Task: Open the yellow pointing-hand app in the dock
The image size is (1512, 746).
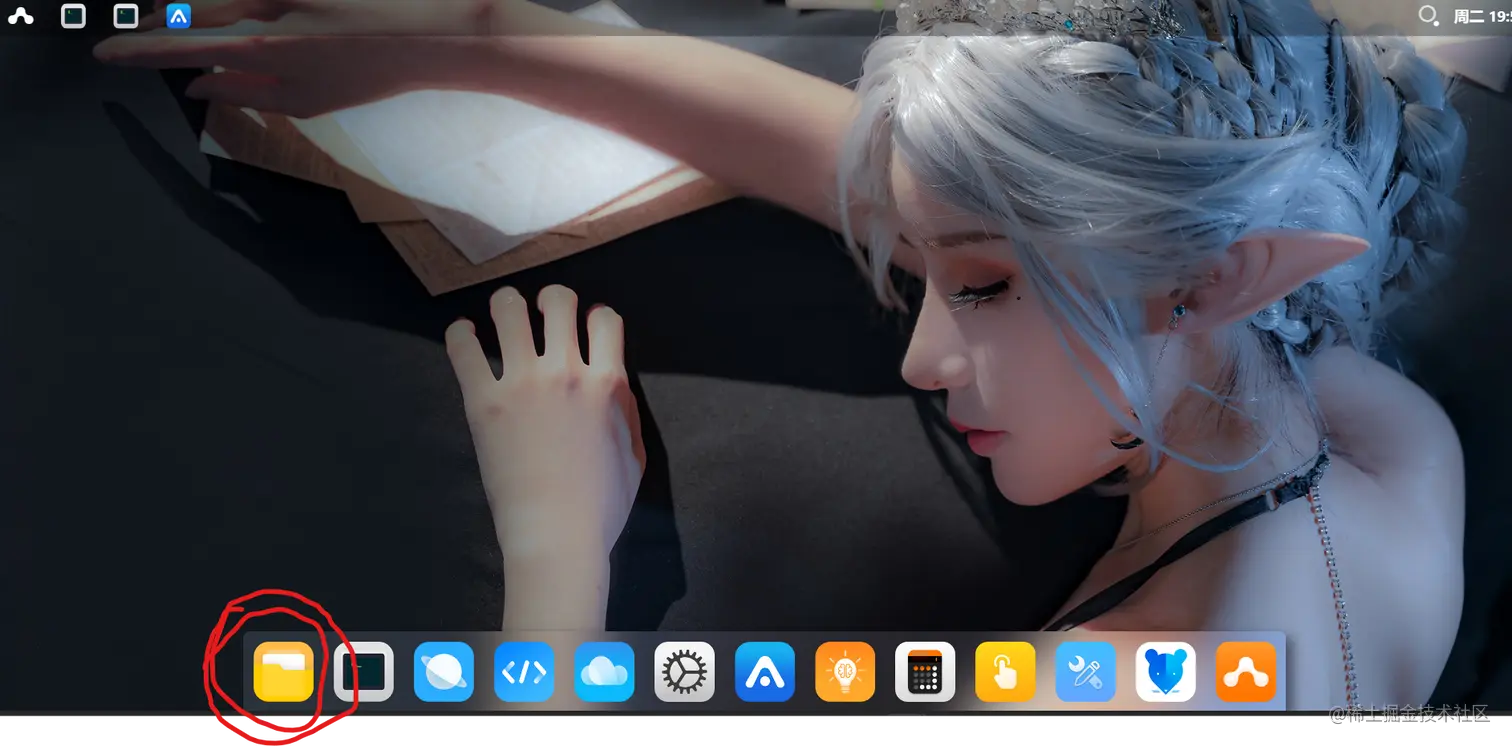Action: click(x=1005, y=671)
